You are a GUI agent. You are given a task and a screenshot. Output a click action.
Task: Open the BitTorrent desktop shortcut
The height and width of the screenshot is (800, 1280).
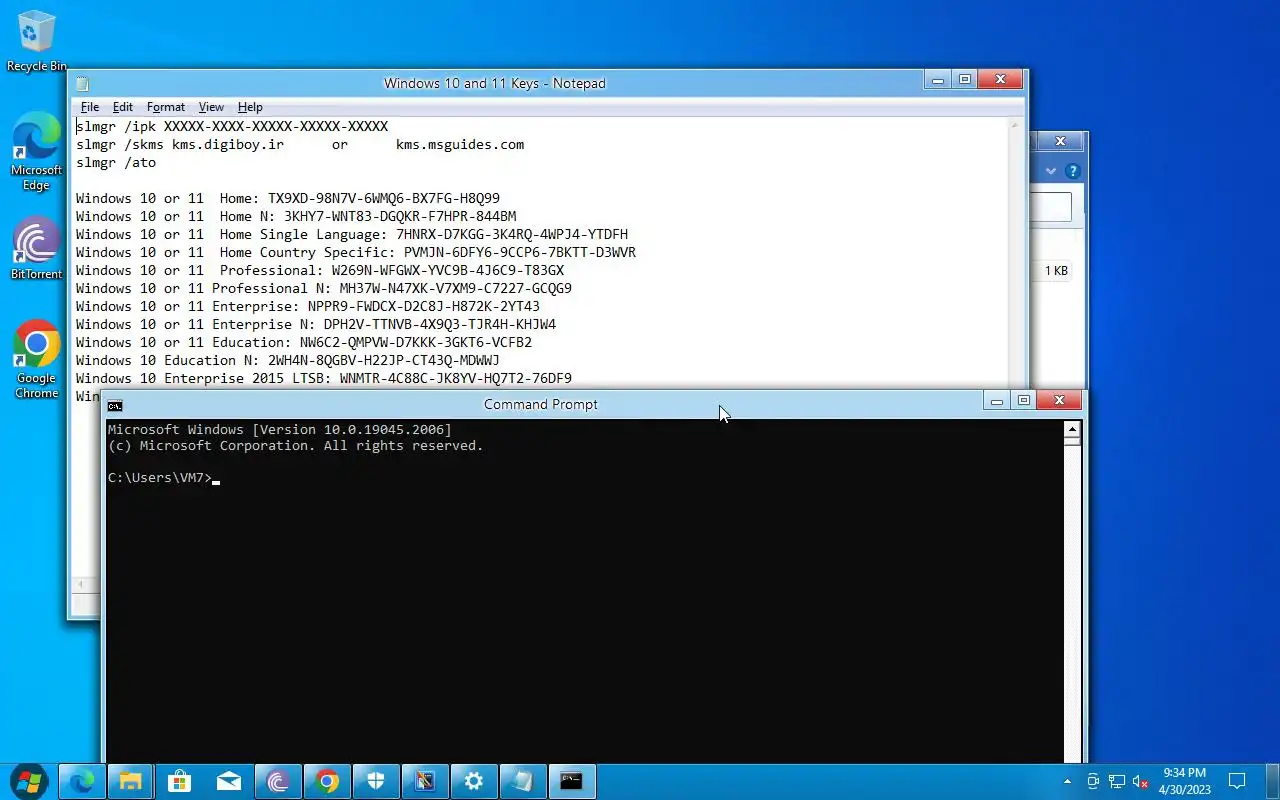coord(36,249)
